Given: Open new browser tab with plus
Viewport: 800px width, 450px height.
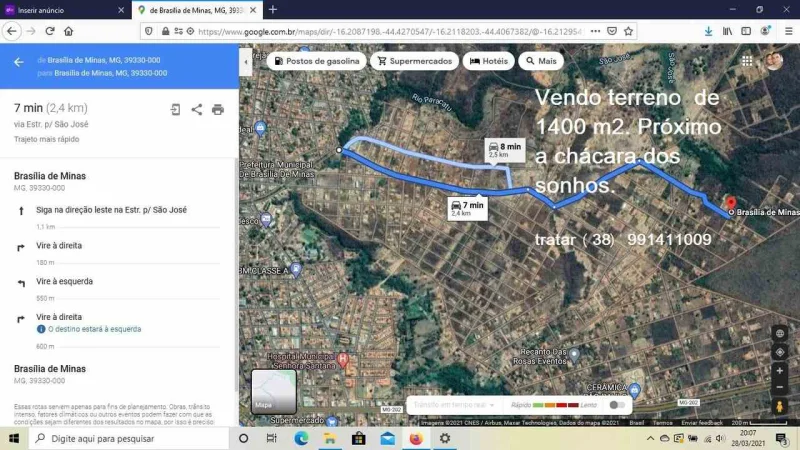Looking at the screenshot, I should pos(273,10).
